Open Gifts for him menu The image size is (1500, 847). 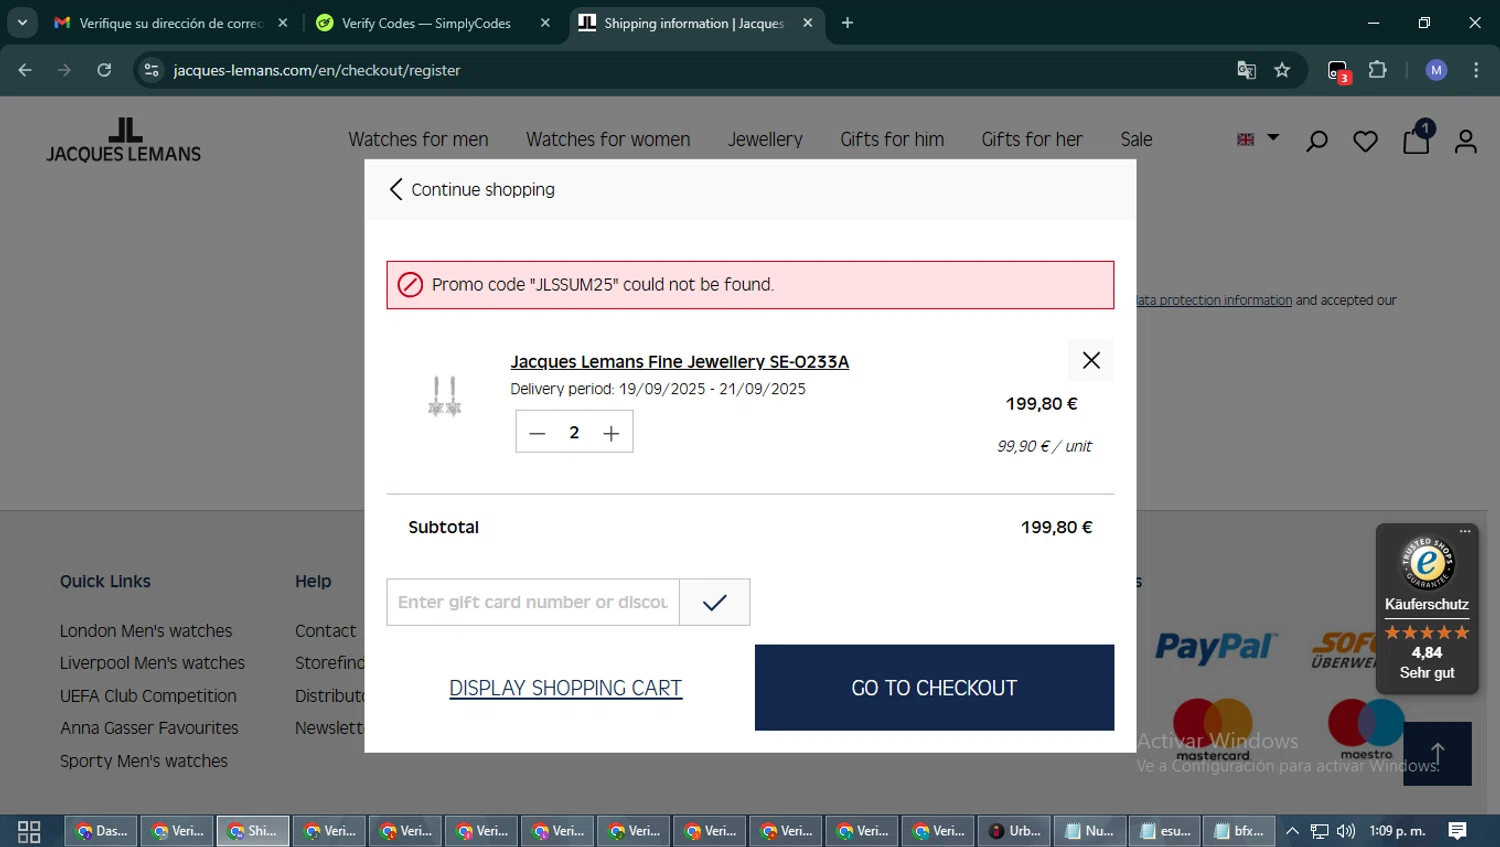(892, 140)
